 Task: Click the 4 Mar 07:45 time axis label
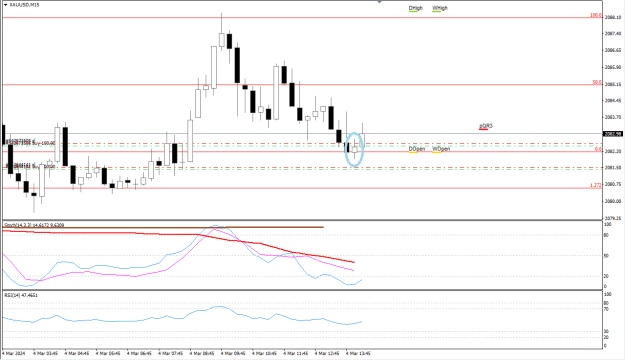point(171,353)
